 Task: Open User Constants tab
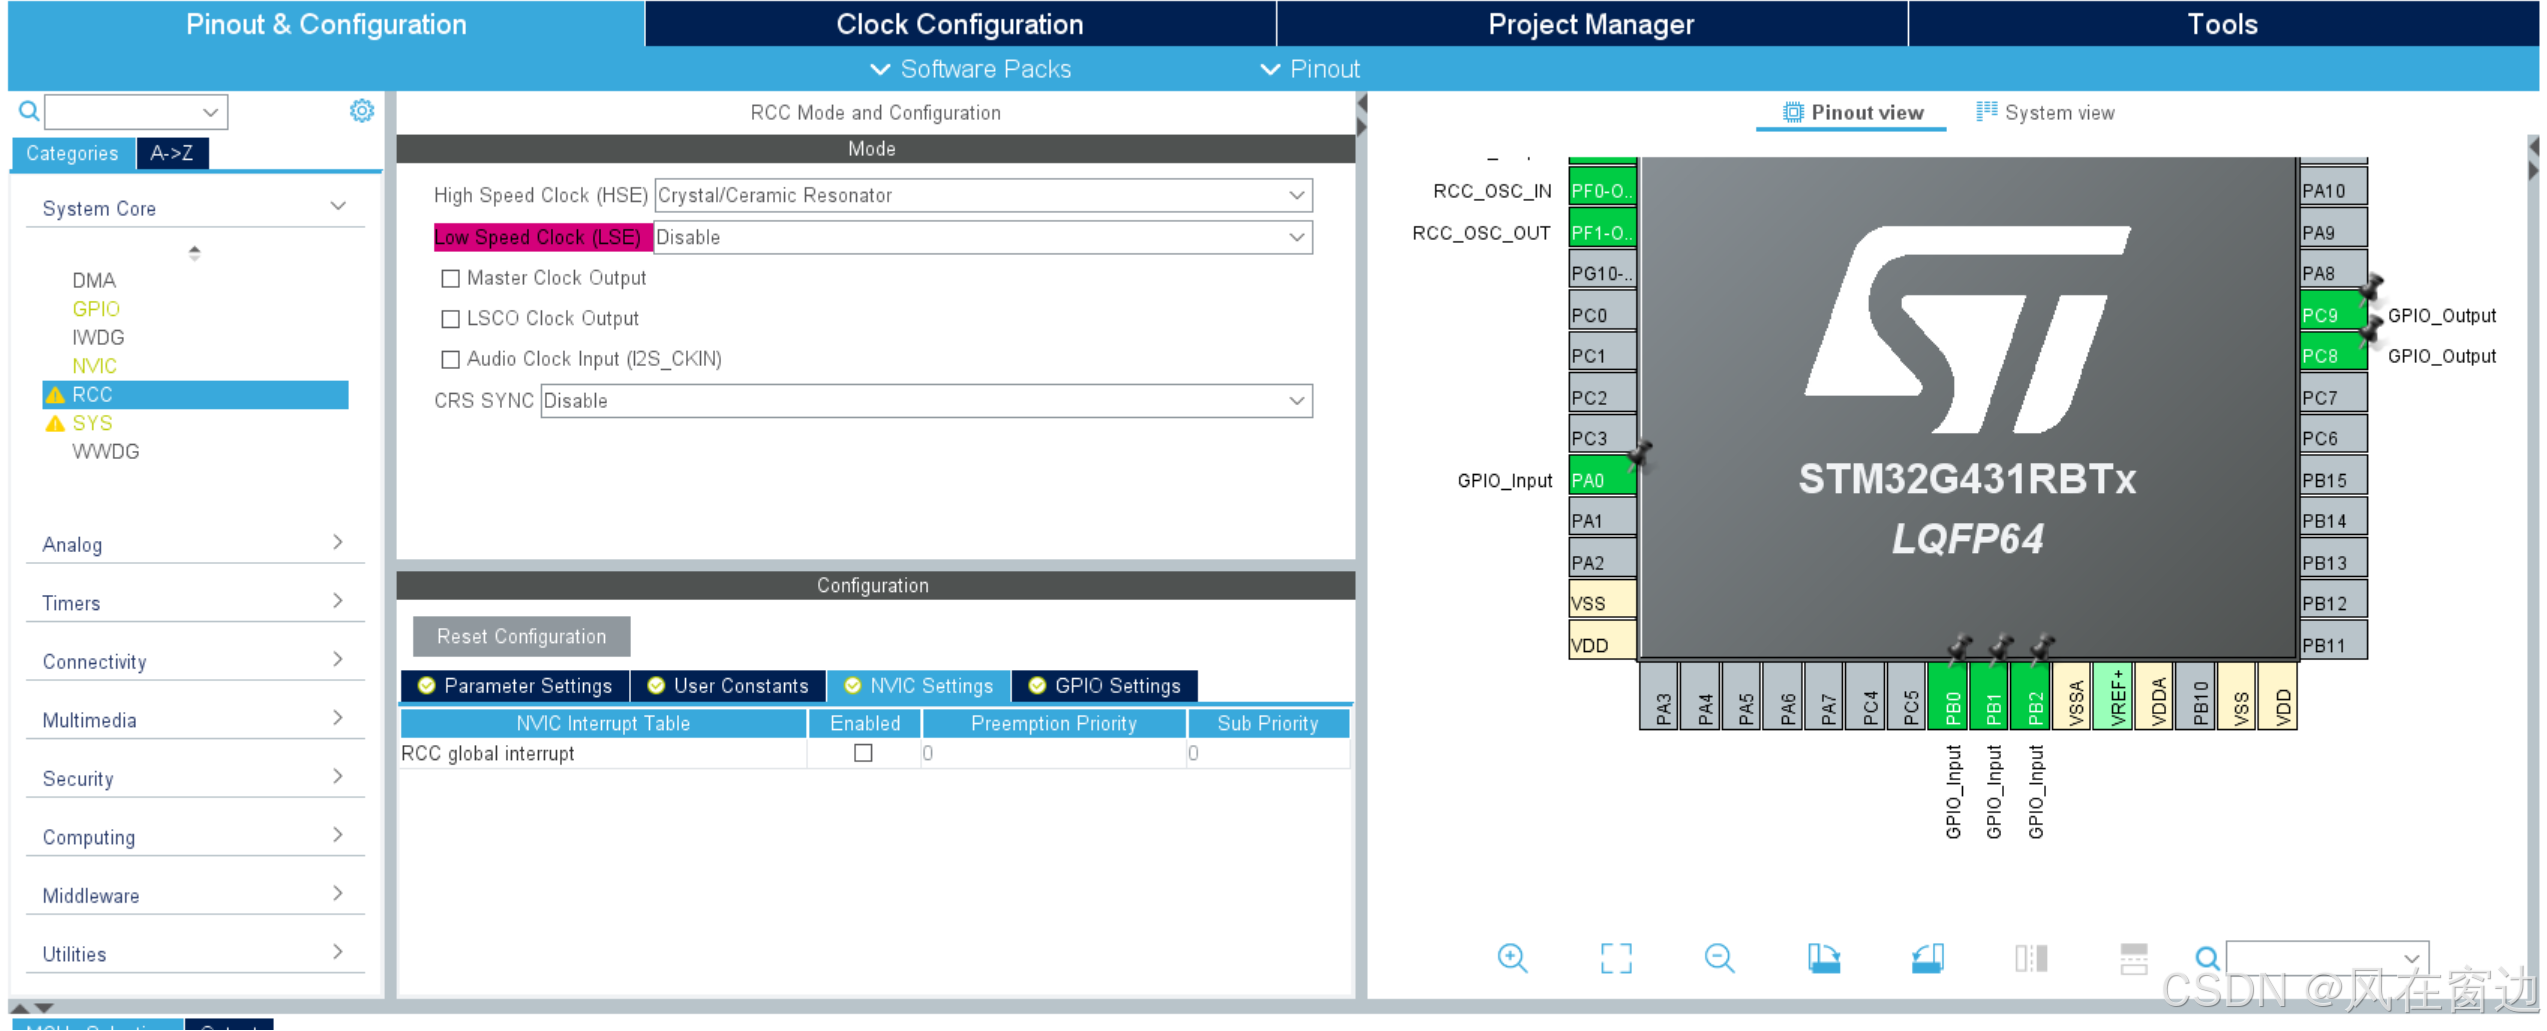point(728,686)
